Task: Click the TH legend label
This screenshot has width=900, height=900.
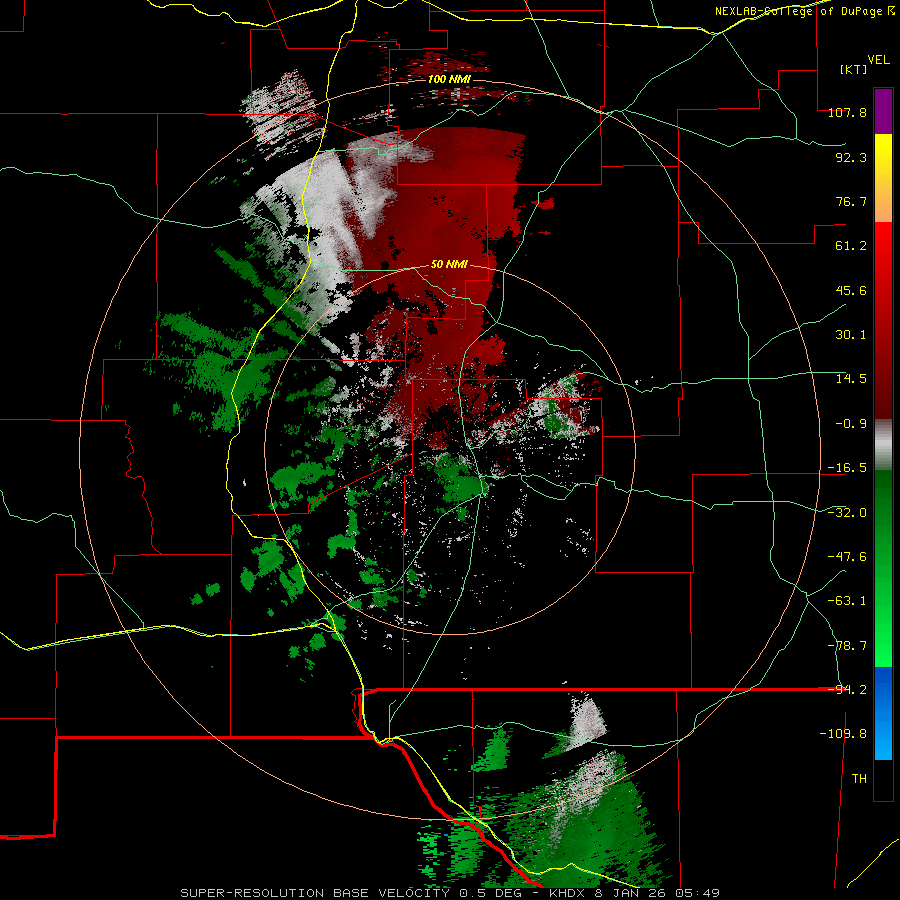Action: (859, 779)
